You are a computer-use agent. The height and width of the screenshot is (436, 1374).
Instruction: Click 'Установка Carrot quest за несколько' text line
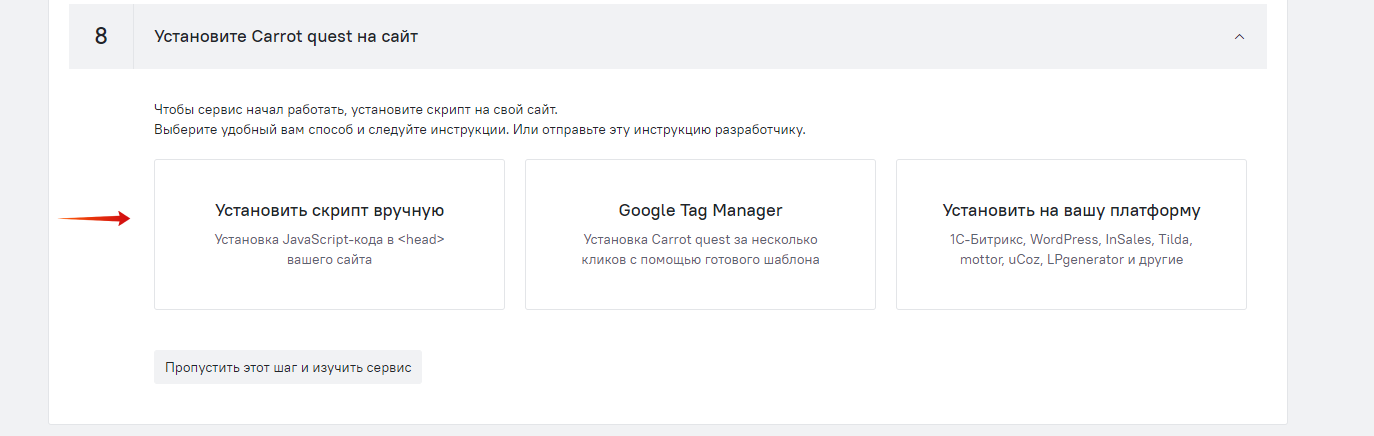pyautogui.click(x=700, y=240)
